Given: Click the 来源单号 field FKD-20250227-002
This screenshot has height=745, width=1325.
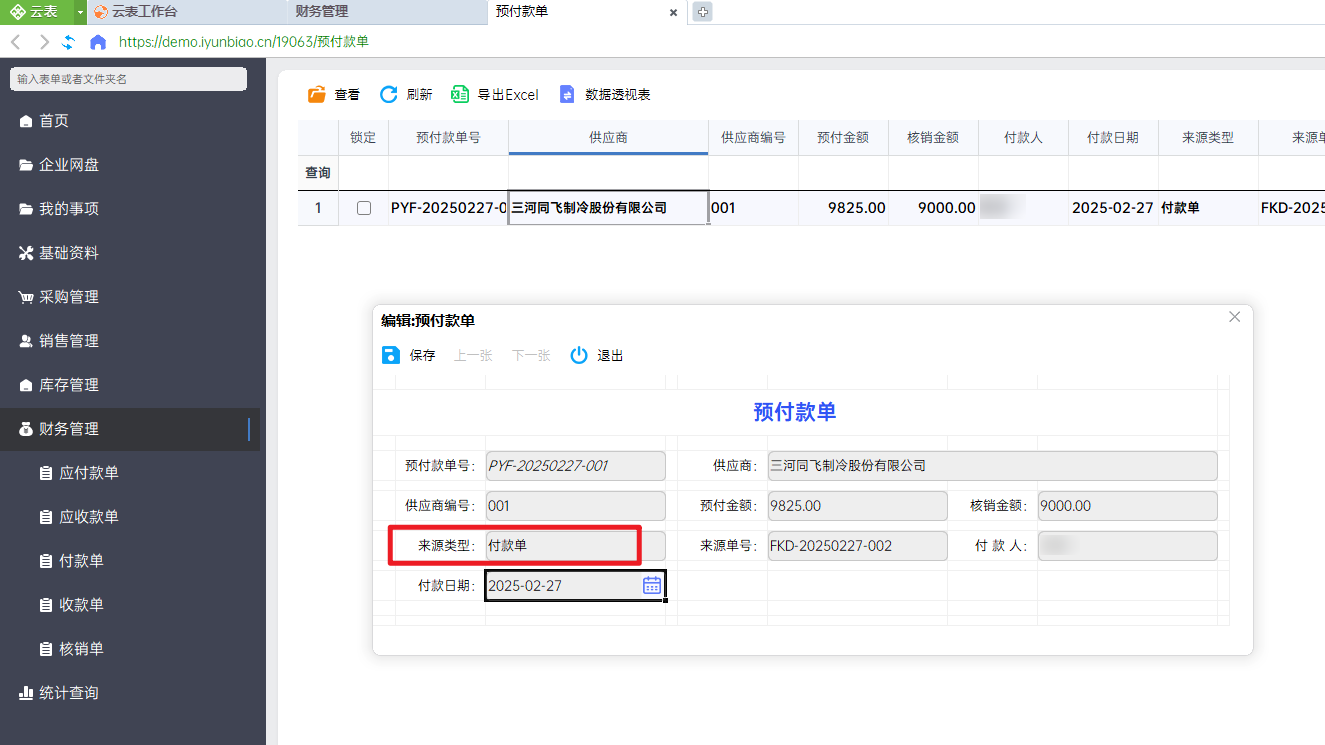Looking at the screenshot, I should (x=857, y=546).
